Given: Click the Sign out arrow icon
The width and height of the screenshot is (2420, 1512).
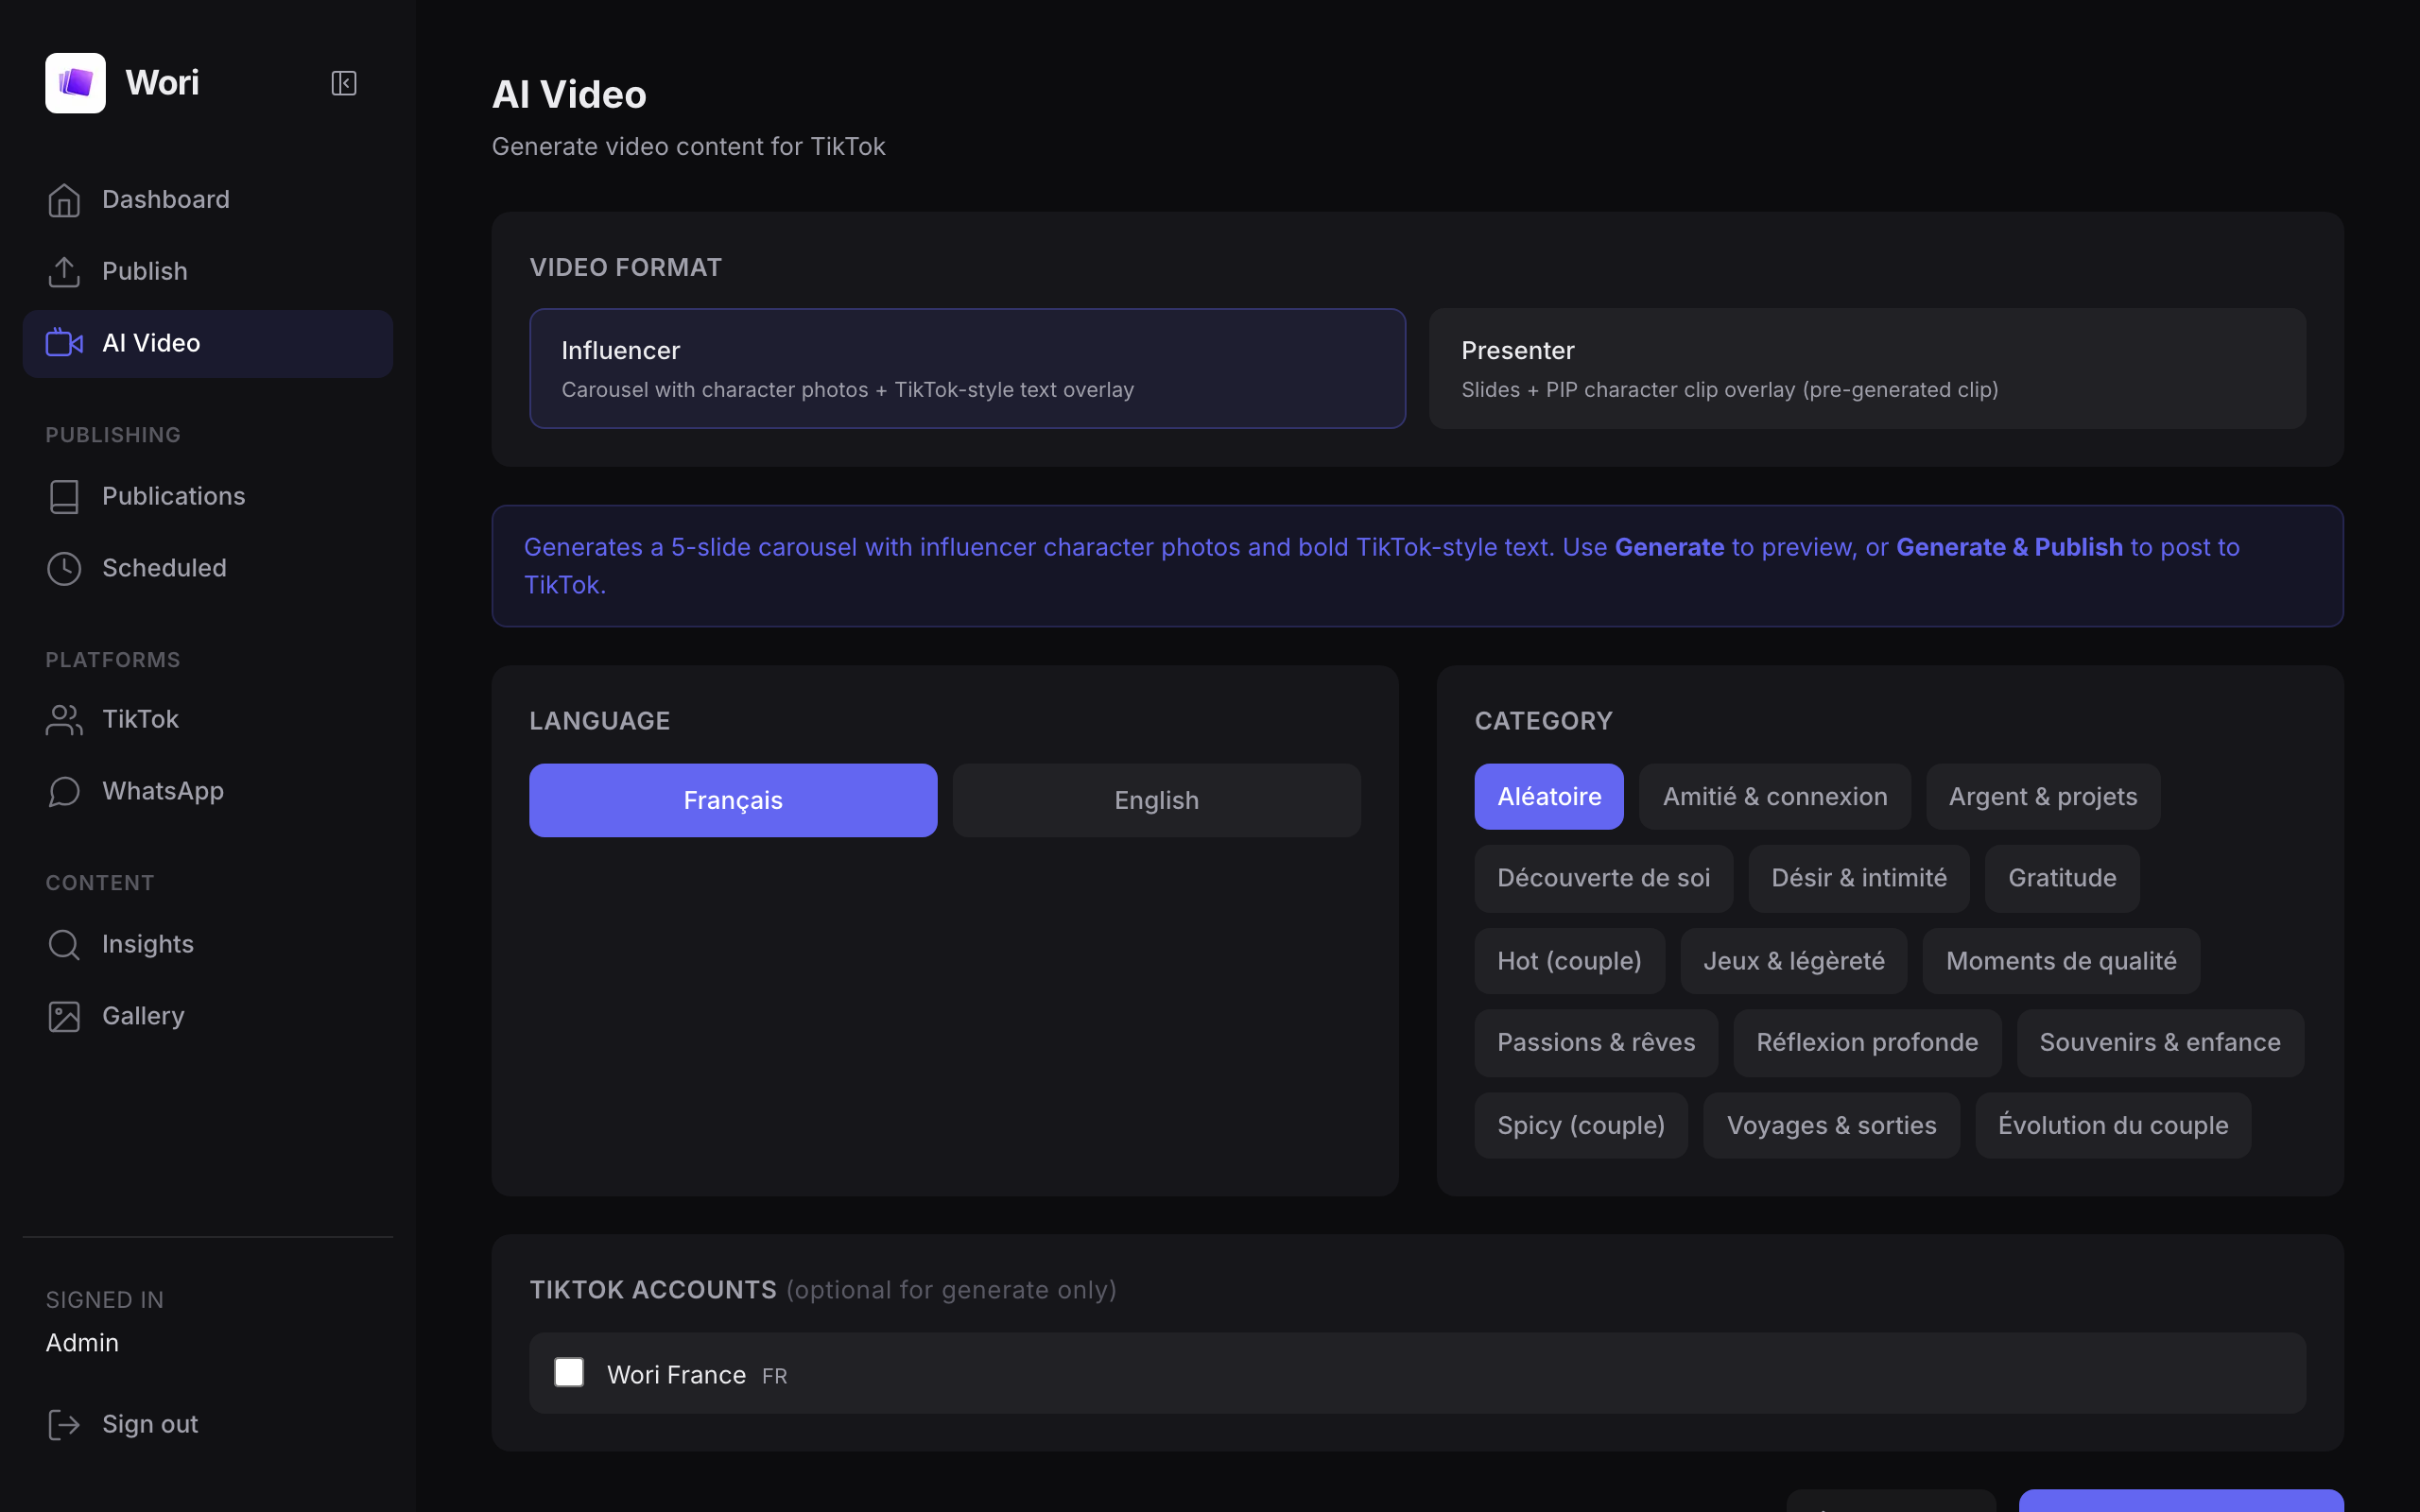Looking at the screenshot, I should coord(64,1425).
